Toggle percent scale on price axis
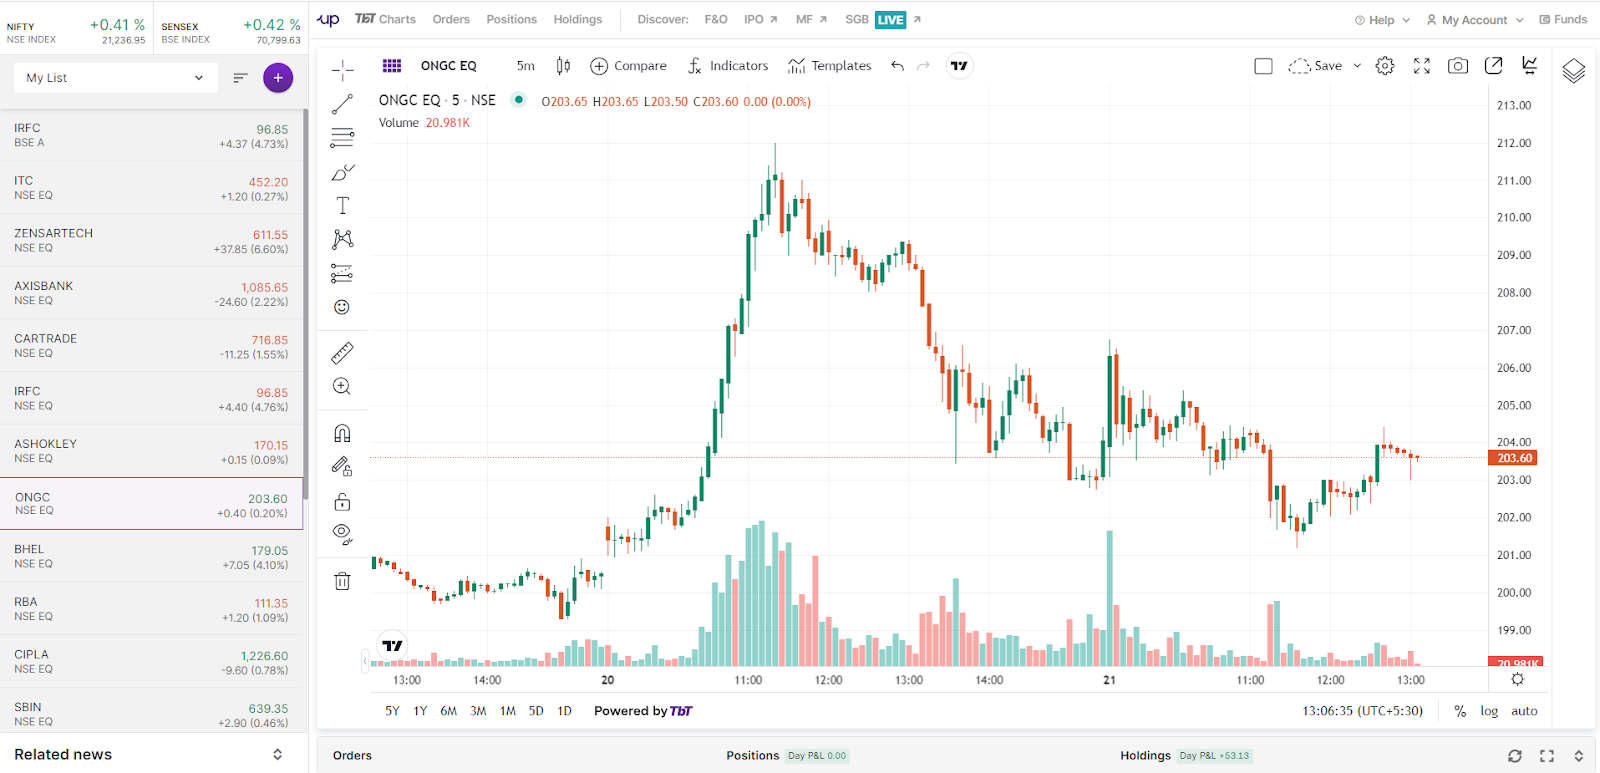This screenshot has width=1600, height=773. (x=1460, y=711)
